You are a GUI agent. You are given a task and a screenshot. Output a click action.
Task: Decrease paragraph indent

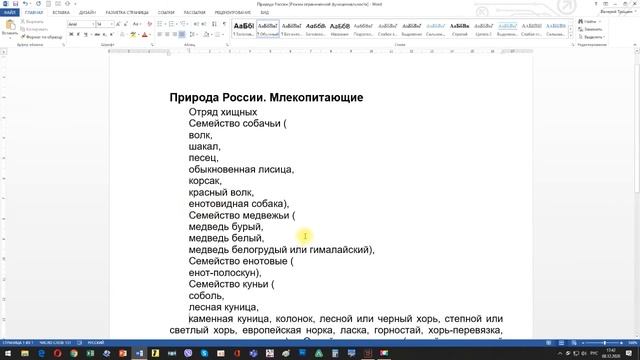click(x=196, y=24)
